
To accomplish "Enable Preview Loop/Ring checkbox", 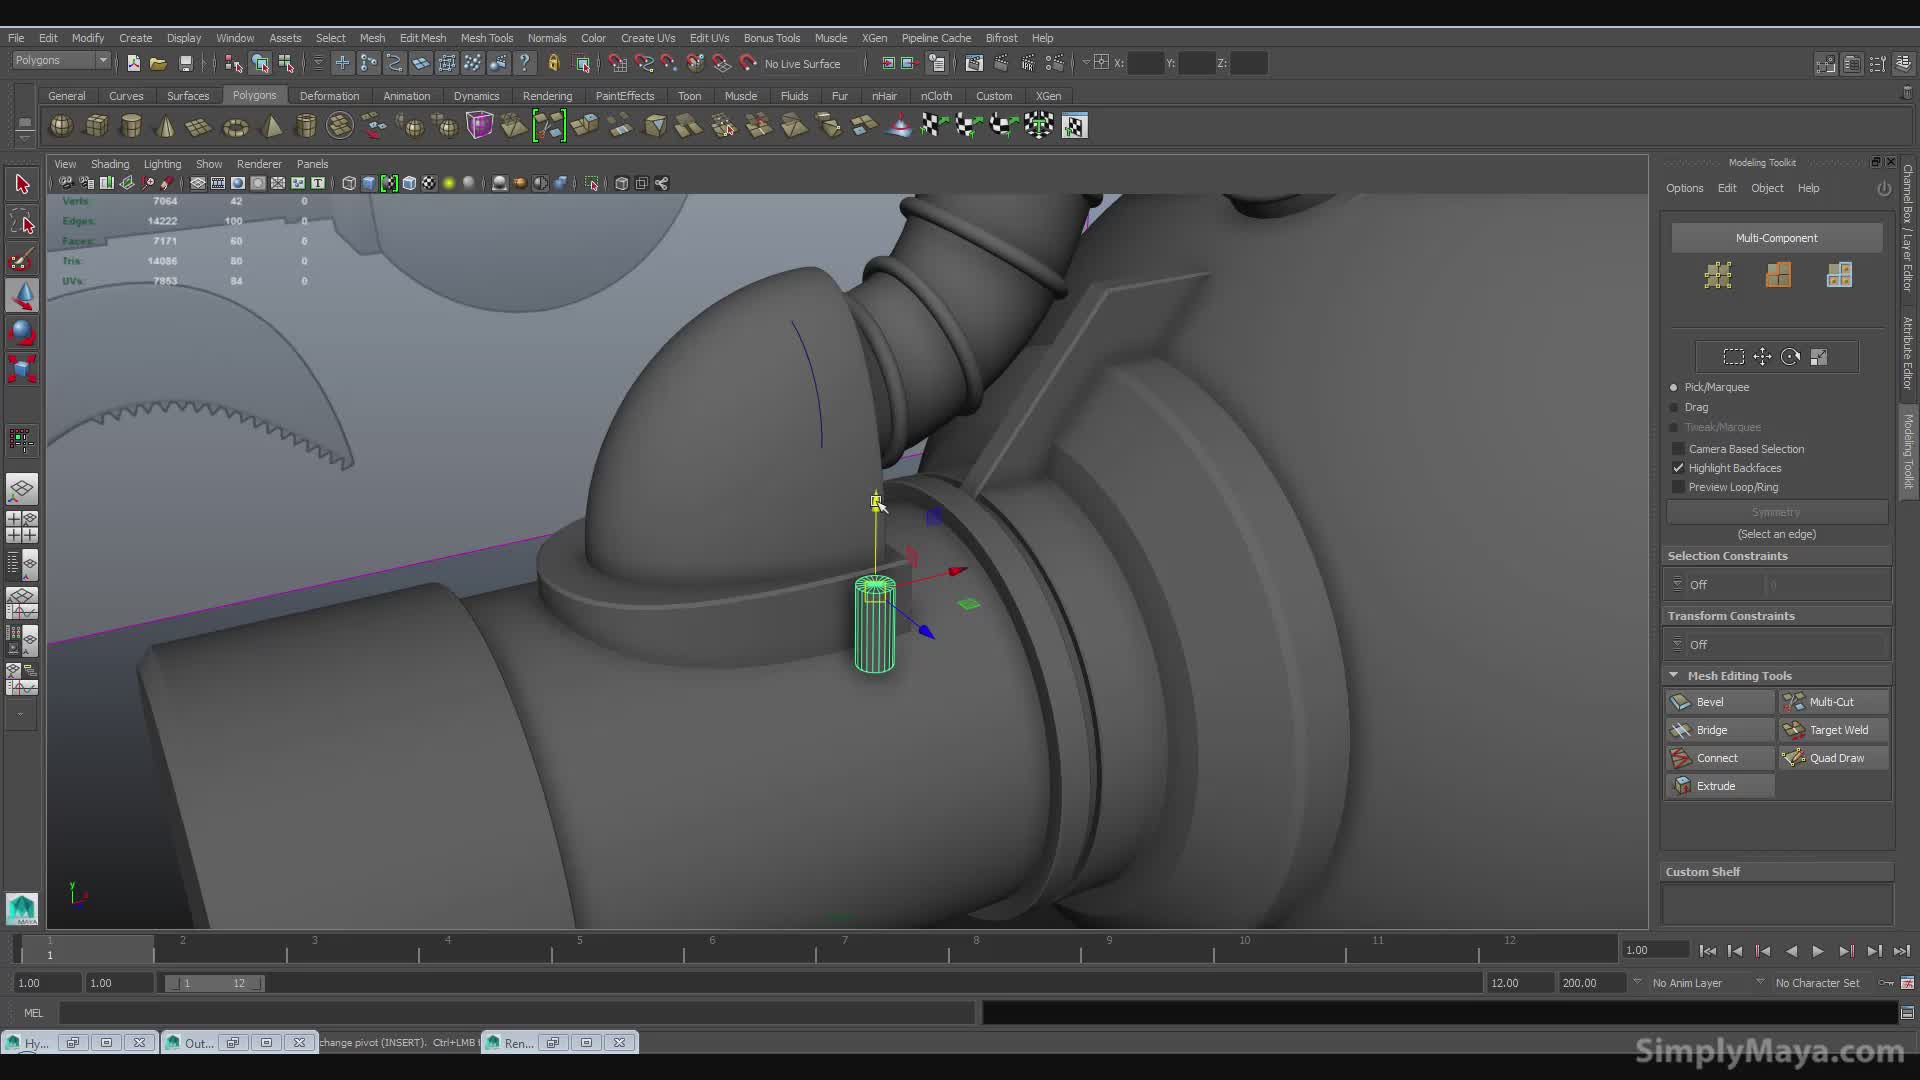I will (x=1679, y=487).
